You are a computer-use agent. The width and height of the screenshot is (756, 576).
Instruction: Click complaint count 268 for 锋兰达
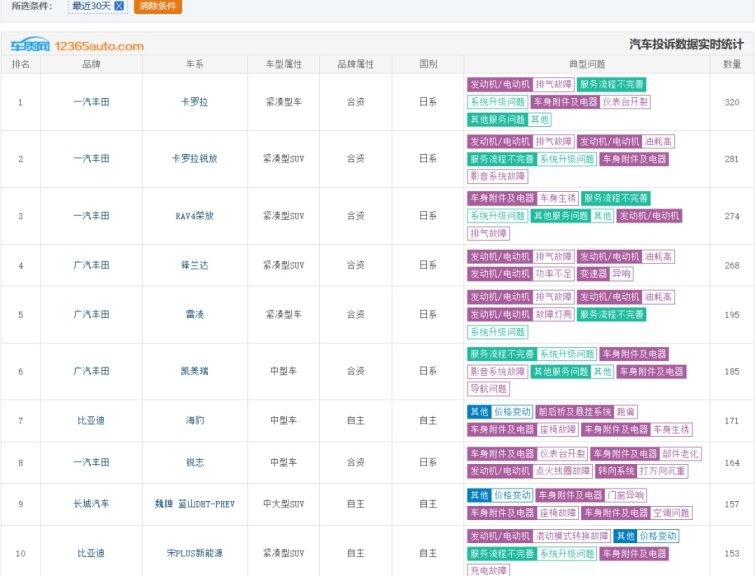click(732, 265)
